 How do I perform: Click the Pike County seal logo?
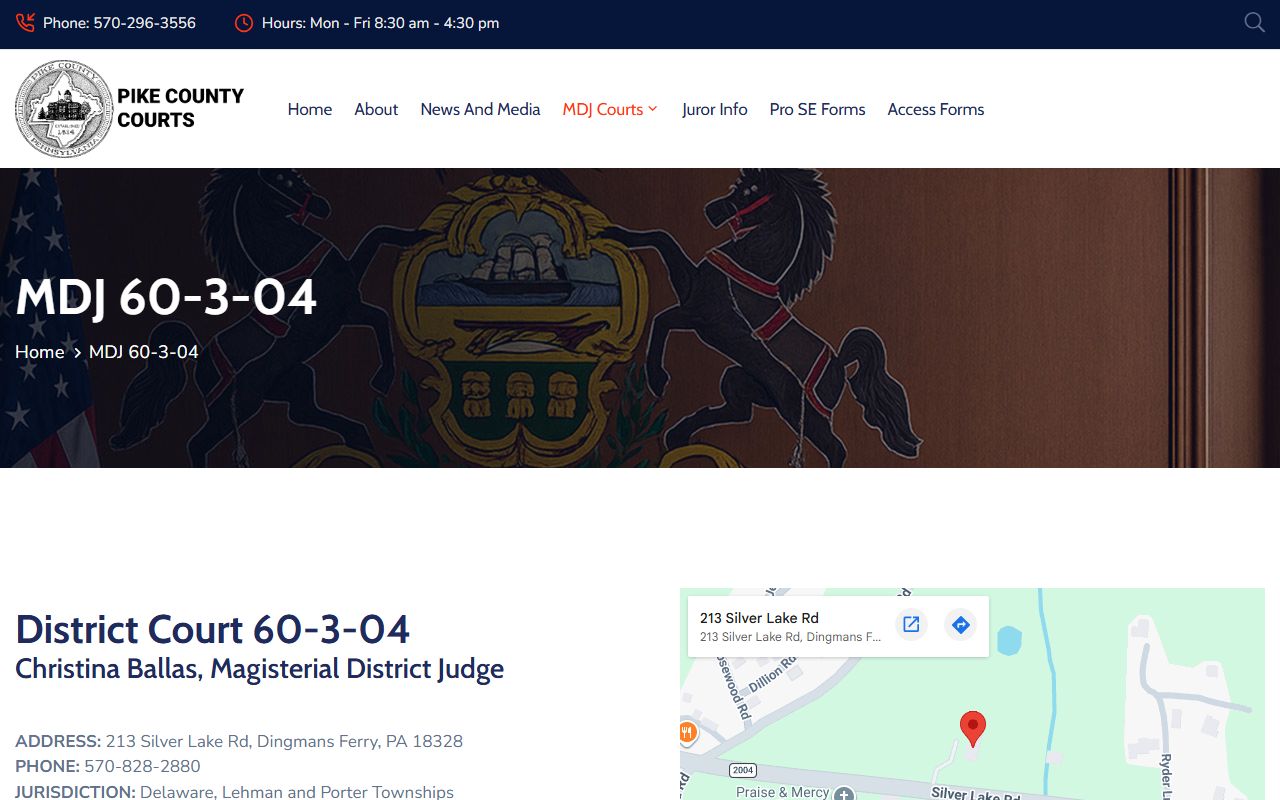pos(64,108)
